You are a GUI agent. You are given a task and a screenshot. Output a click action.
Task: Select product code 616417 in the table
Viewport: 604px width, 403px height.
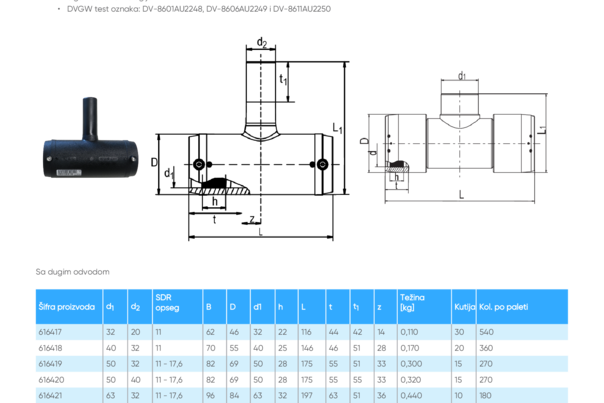50,332
